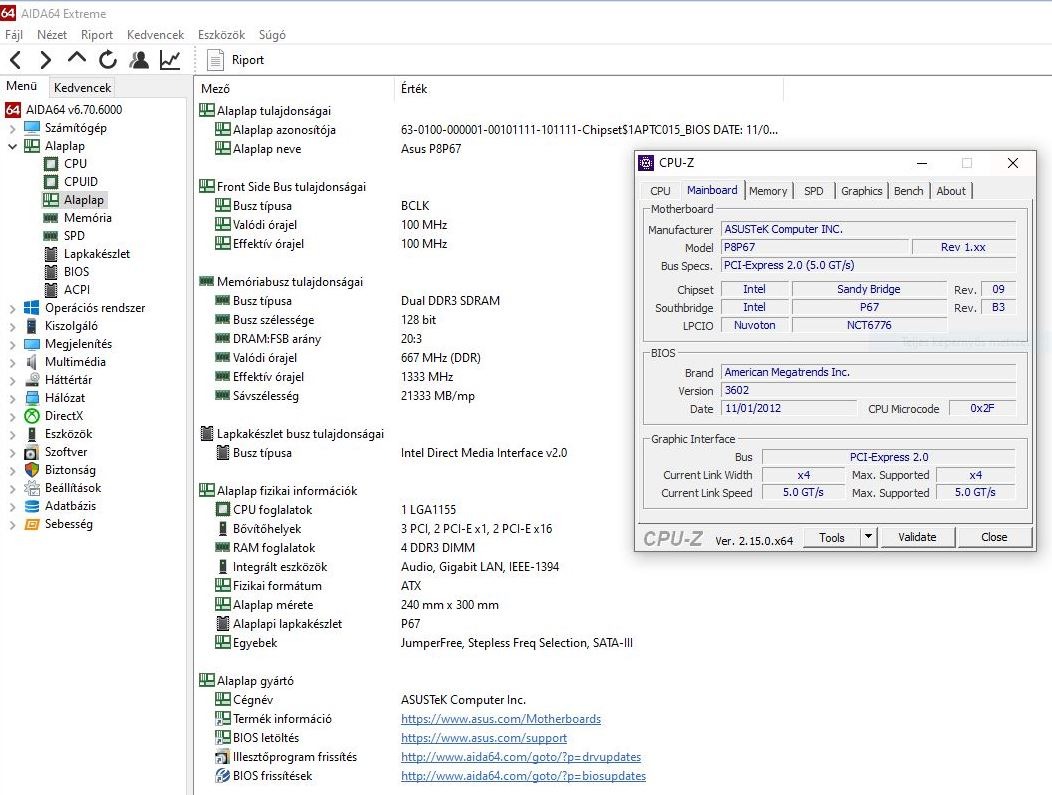Expand the Számítógép tree node

[13, 128]
